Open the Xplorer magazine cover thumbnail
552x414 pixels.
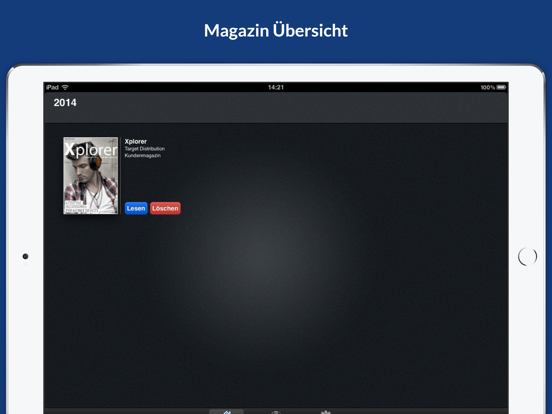coord(90,175)
